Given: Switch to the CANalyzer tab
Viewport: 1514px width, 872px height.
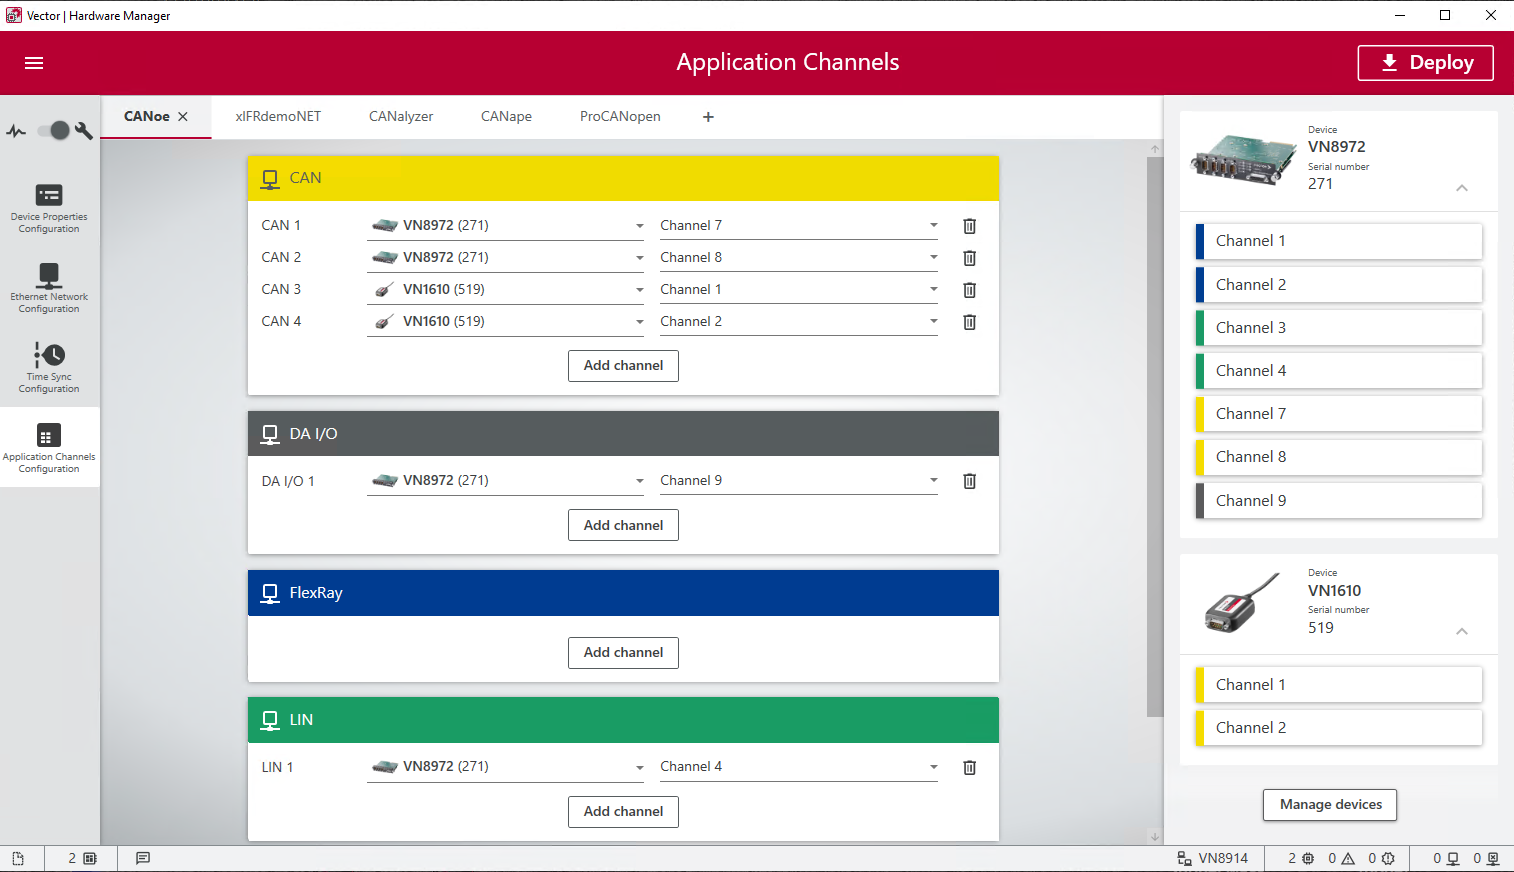Looking at the screenshot, I should [401, 117].
